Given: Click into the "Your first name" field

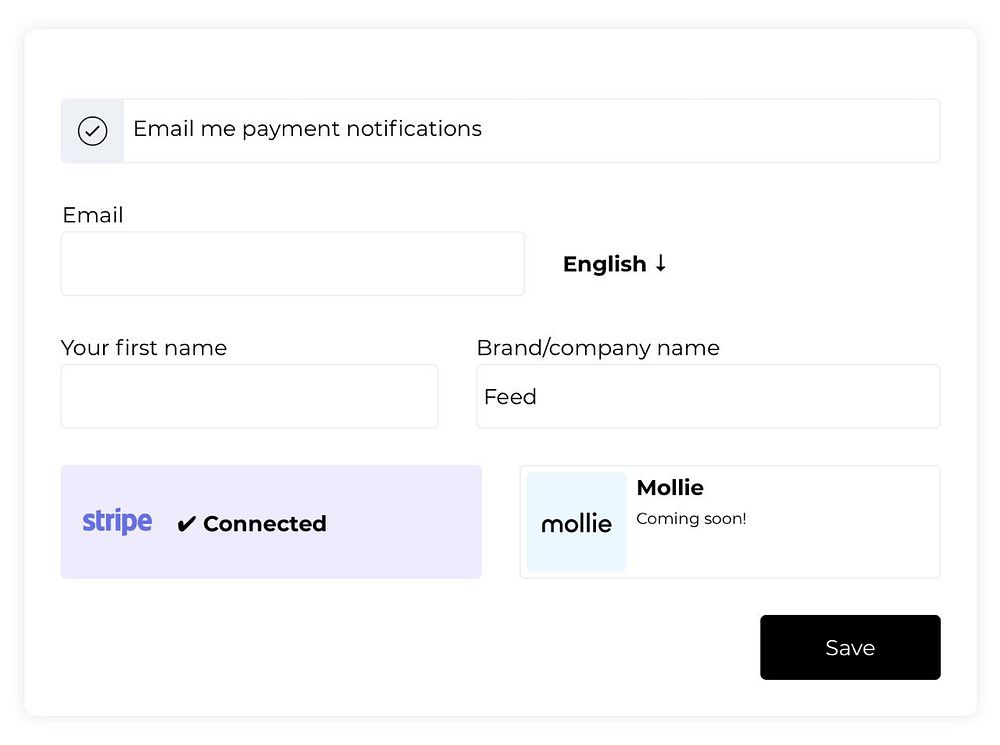Looking at the screenshot, I should (249, 396).
